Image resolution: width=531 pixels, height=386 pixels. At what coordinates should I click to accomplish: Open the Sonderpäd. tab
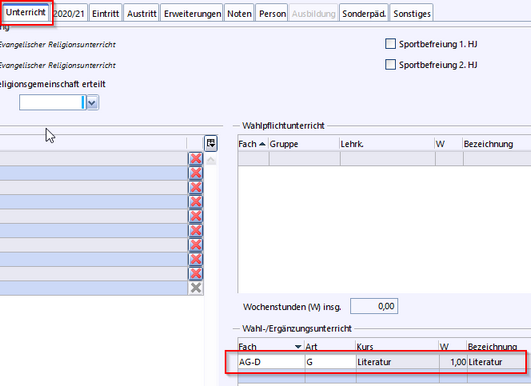tap(364, 14)
